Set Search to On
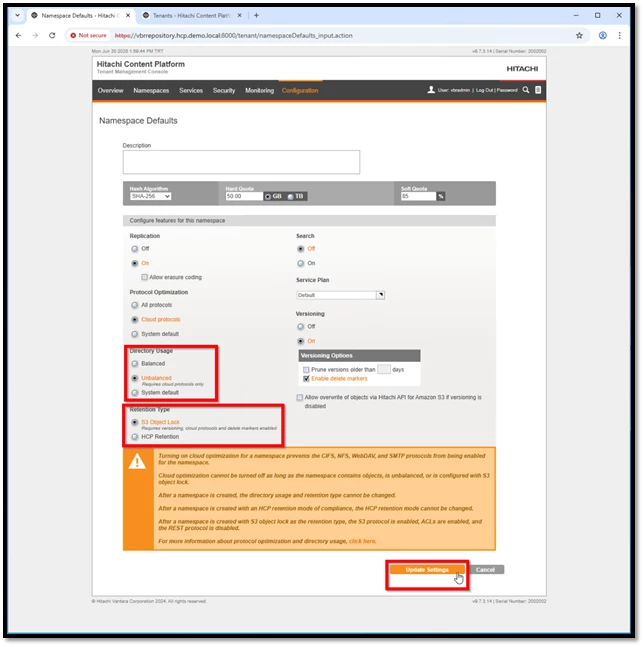The image size is (644, 647). coord(301,263)
